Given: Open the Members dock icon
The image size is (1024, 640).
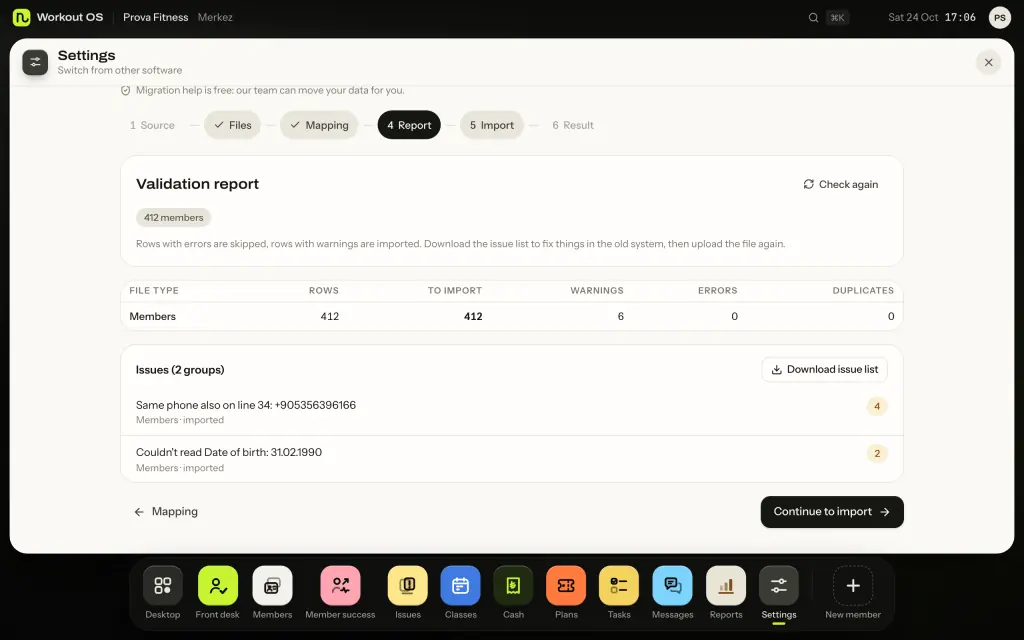Looking at the screenshot, I should pos(272,585).
